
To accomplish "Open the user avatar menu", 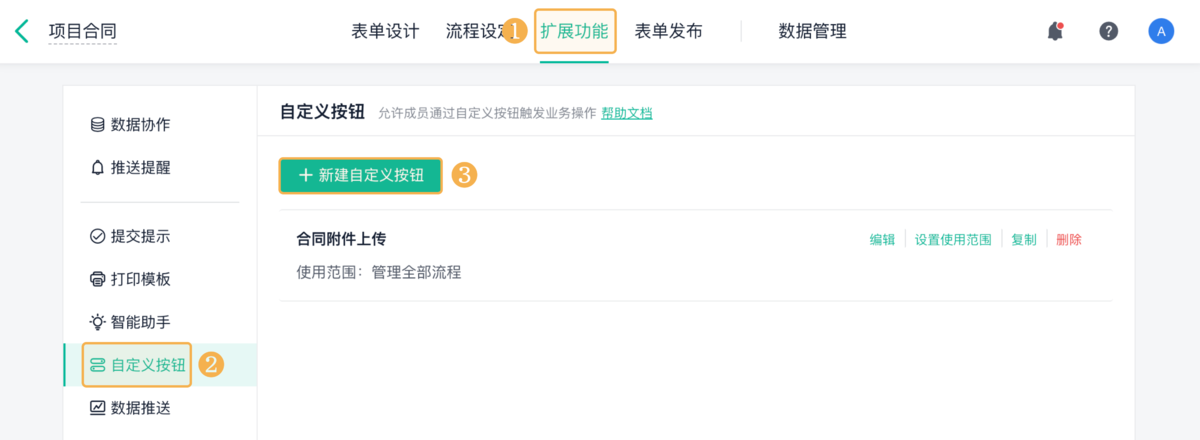I will point(1161,31).
